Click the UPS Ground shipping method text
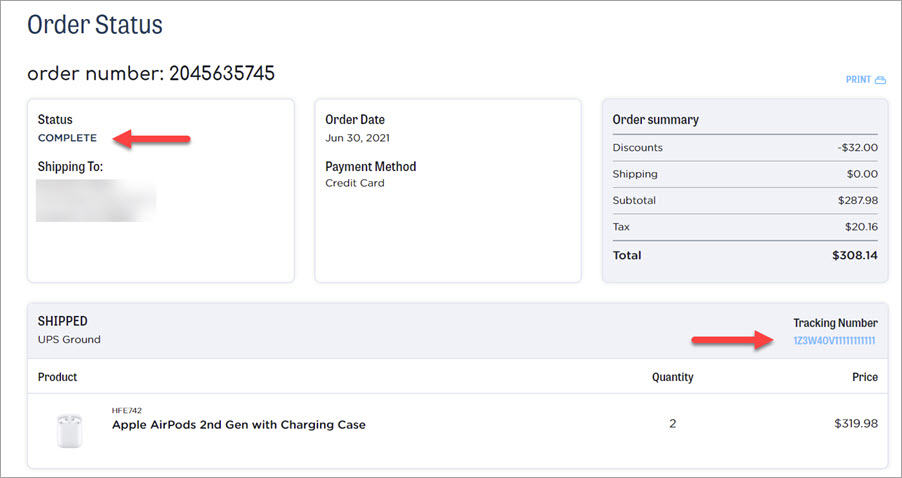Image resolution: width=902 pixels, height=478 pixels. [x=69, y=340]
